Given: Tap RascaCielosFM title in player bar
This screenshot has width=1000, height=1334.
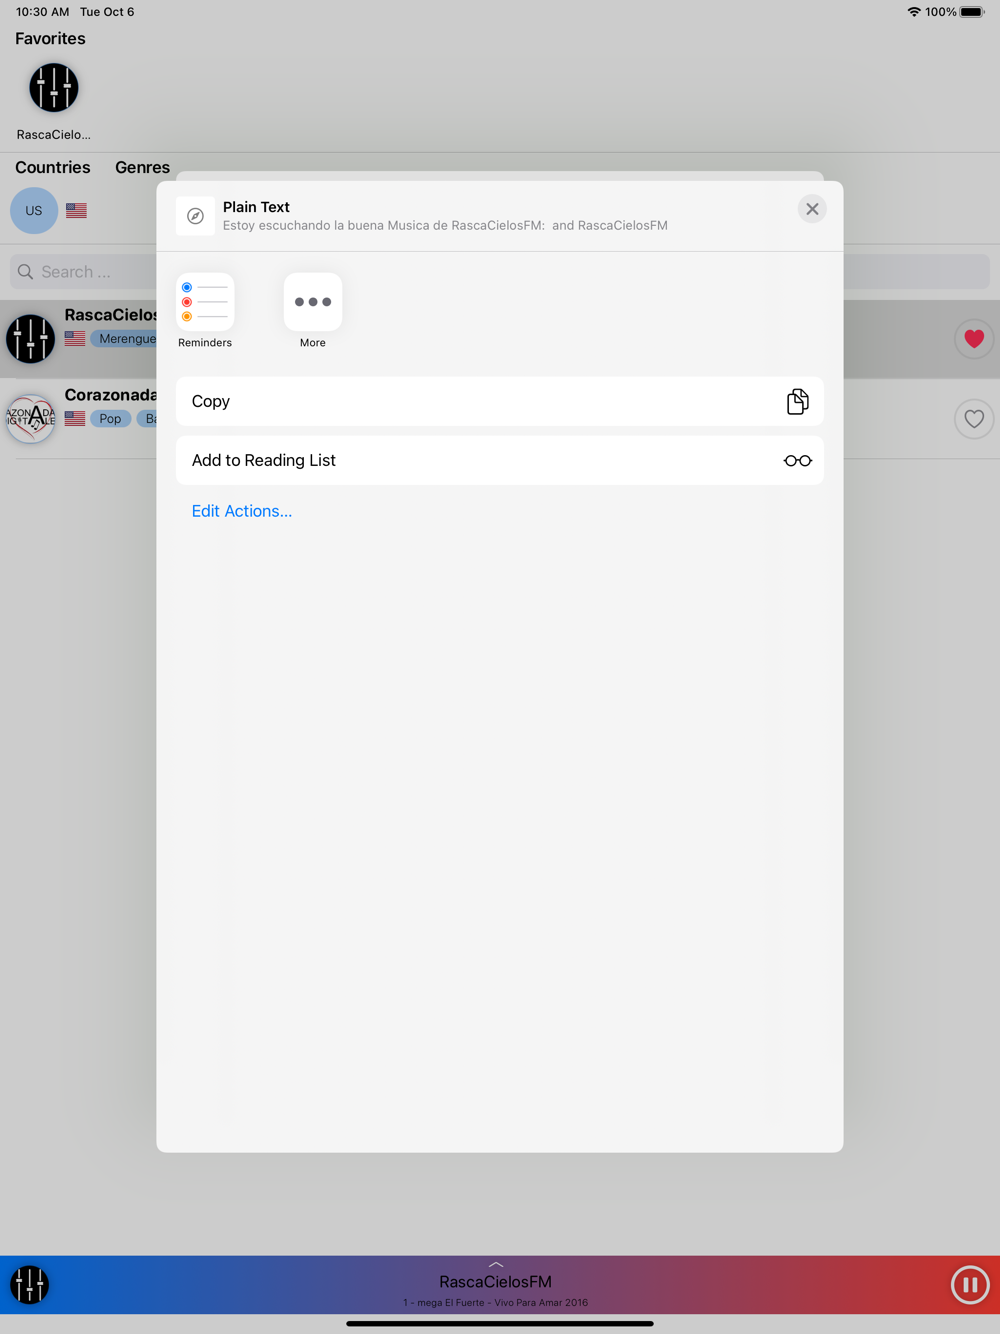Looking at the screenshot, I should [x=496, y=1282].
